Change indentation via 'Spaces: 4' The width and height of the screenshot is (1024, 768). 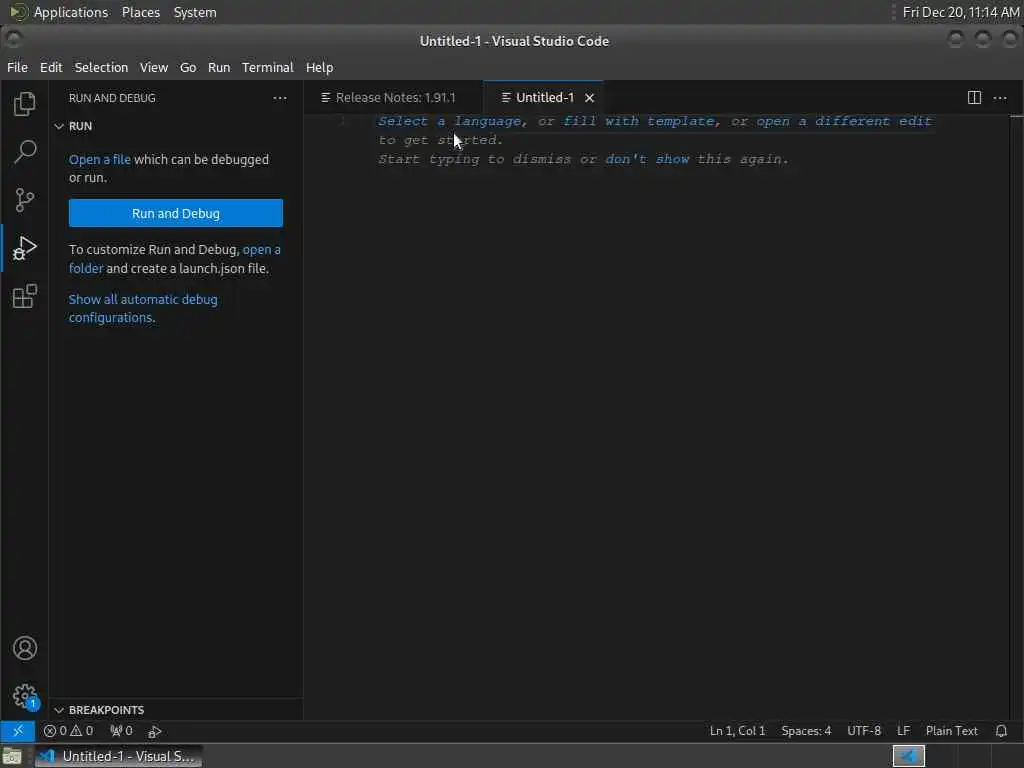coord(806,731)
